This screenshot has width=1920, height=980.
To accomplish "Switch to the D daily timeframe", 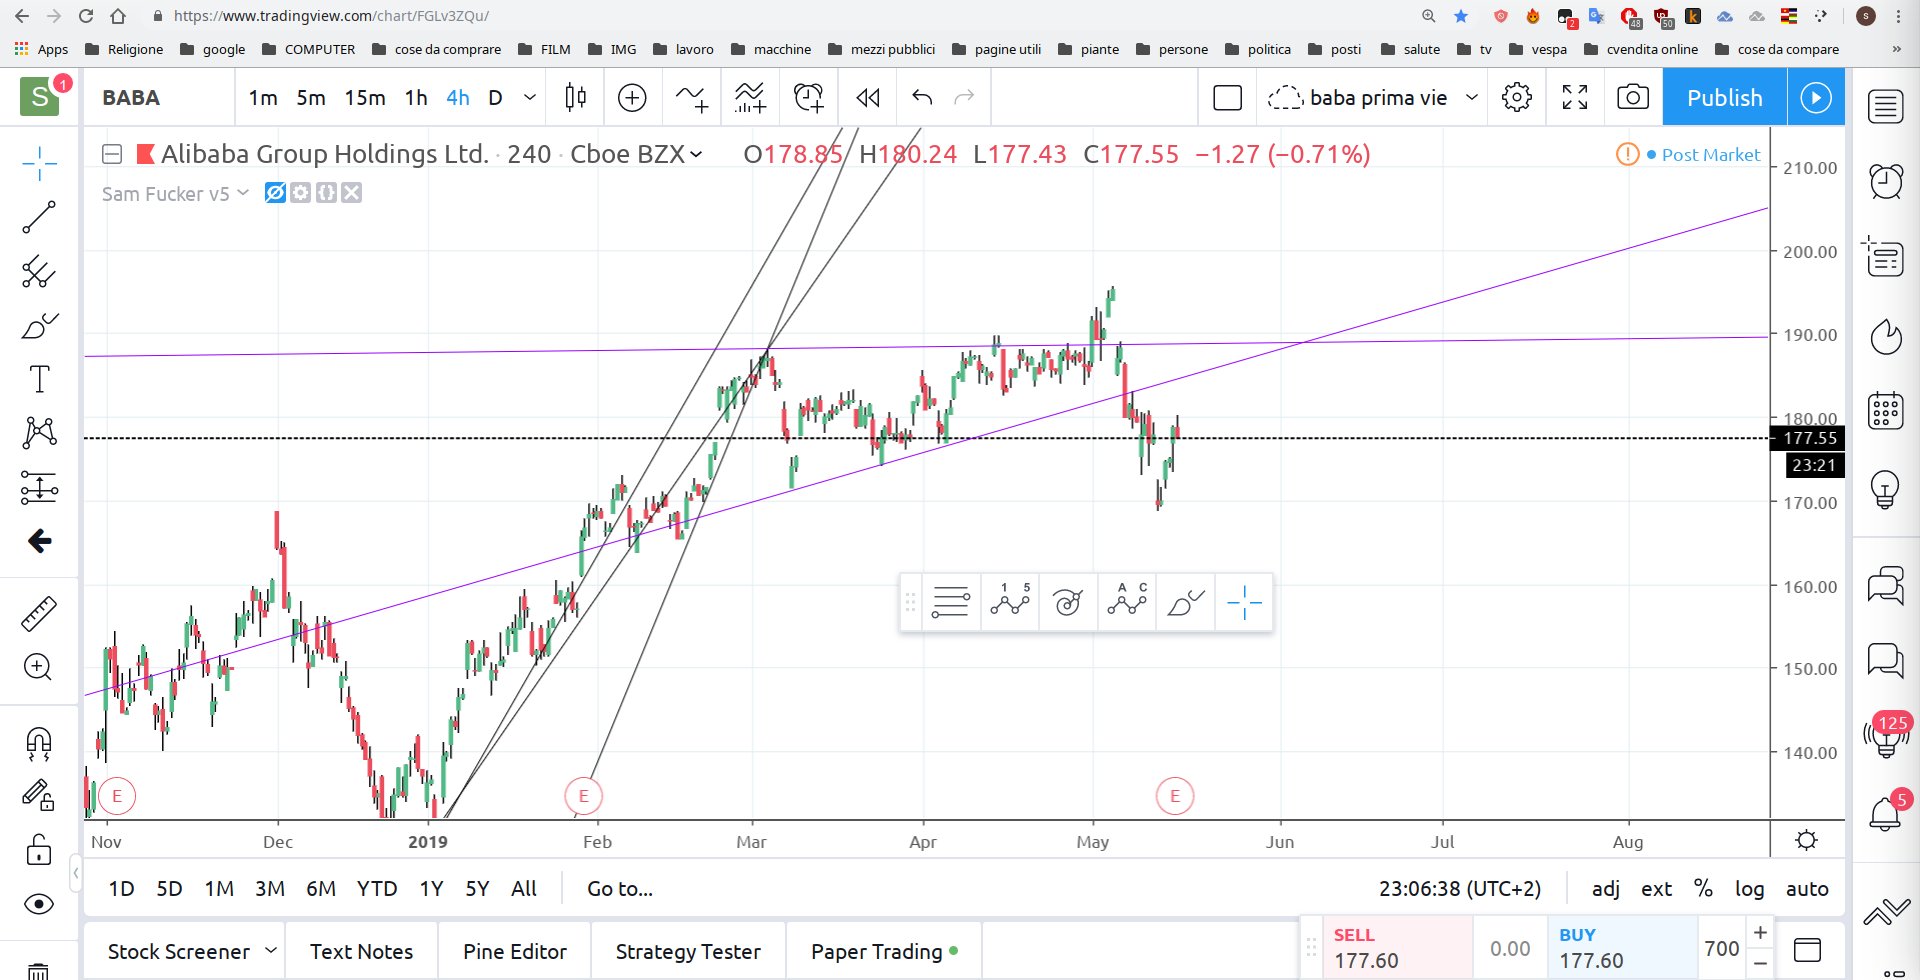I will (495, 97).
